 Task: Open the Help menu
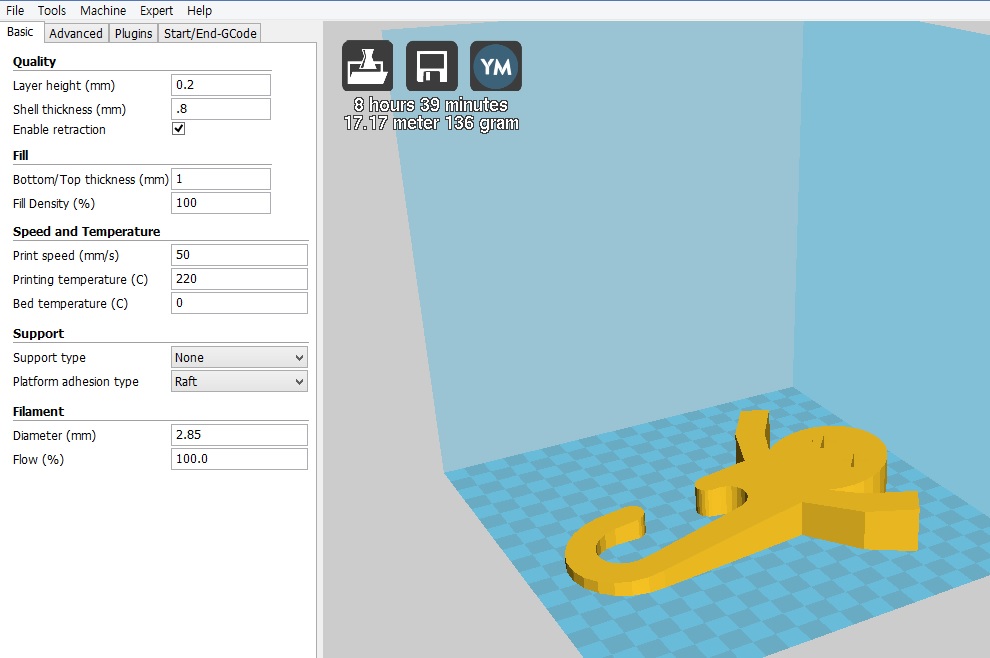200,11
